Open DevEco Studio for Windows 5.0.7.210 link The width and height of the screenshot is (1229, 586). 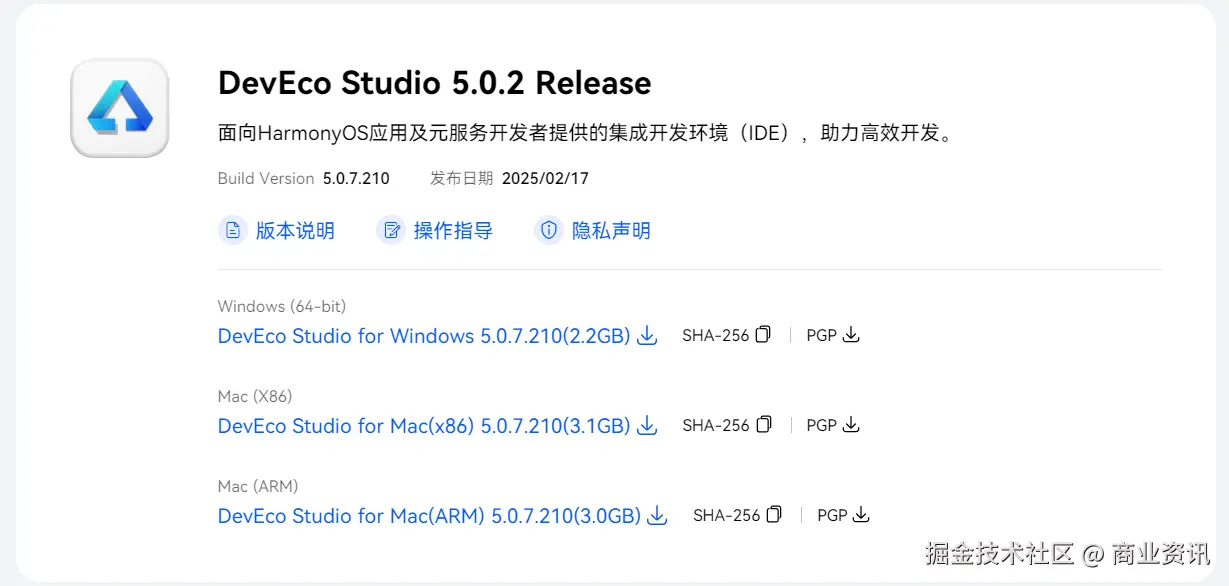click(424, 336)
